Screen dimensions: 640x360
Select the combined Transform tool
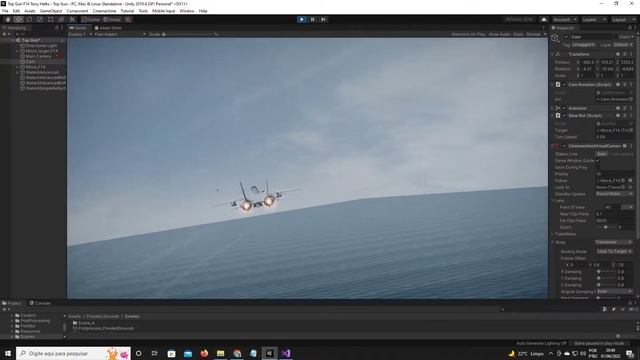(61, 20)
